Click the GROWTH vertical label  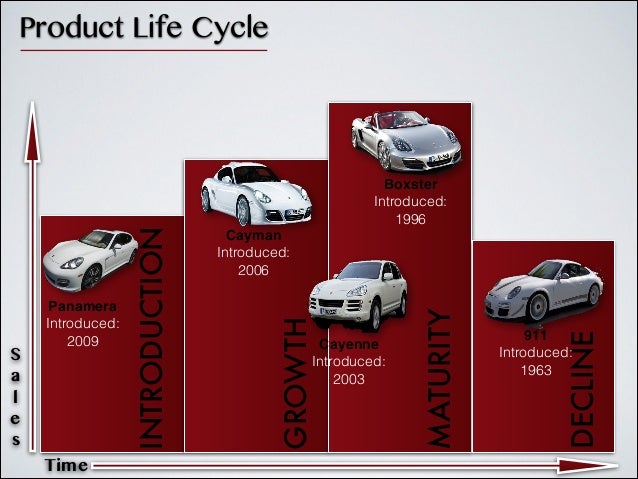pyautogui.click(x=295, y=383)
